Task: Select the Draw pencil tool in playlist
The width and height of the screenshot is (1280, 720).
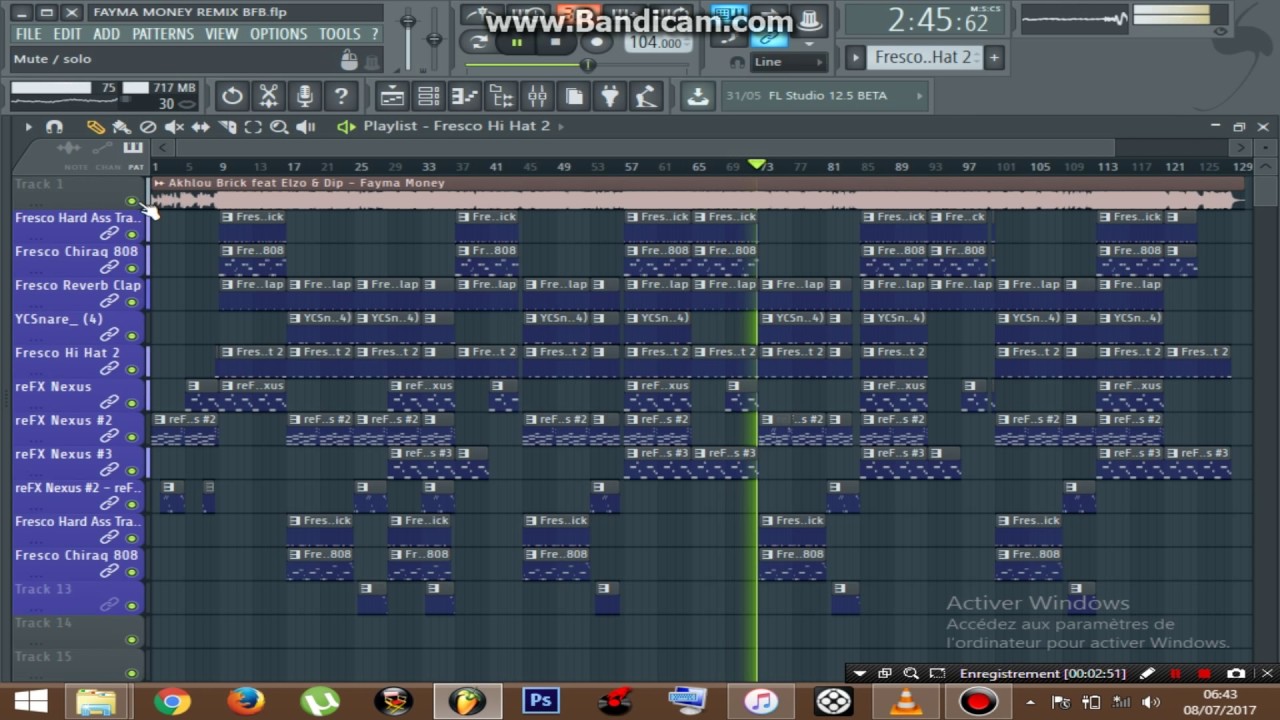Action: point(95,127)
